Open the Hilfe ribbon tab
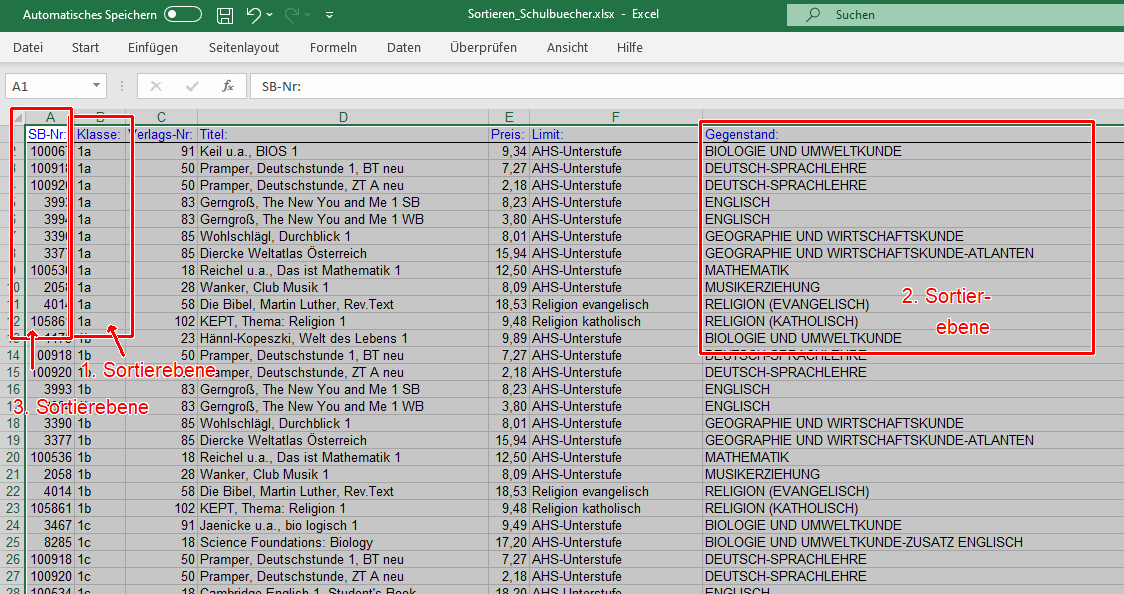This screenshot has height=594, width=1124. pos(629,47)
